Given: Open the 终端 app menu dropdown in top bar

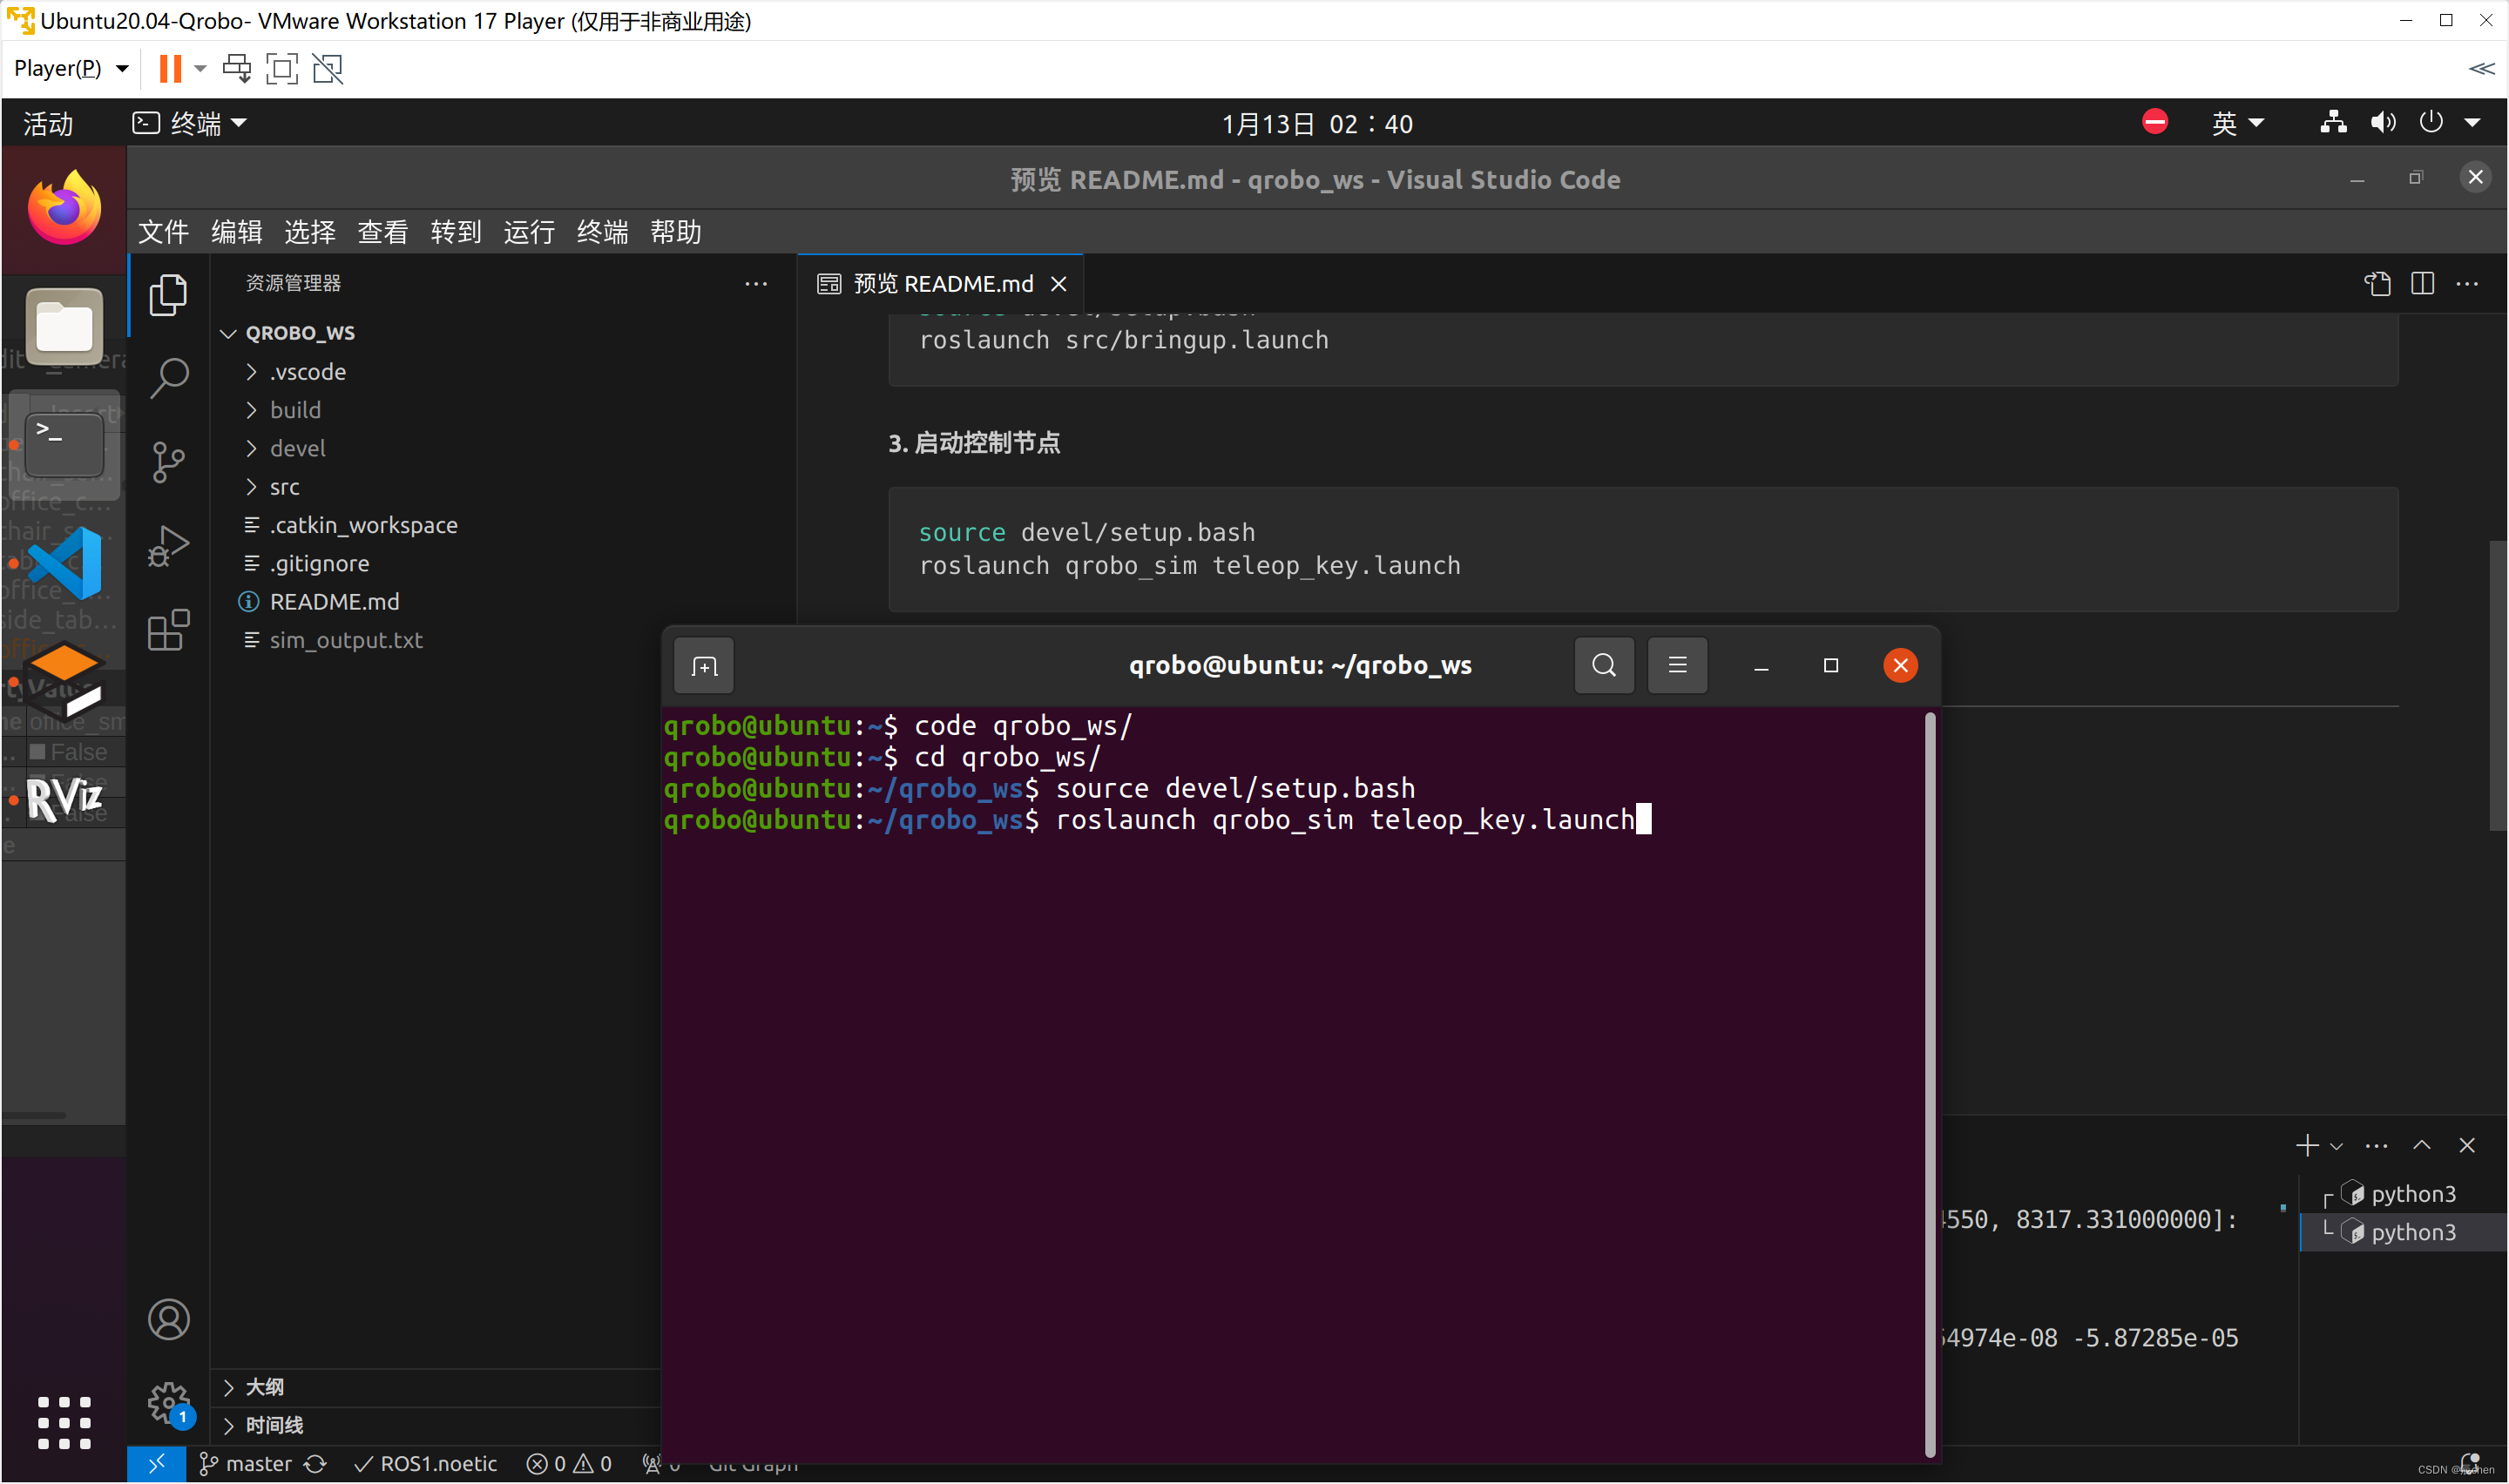Looking at the screenshot, I should point(190,123).
